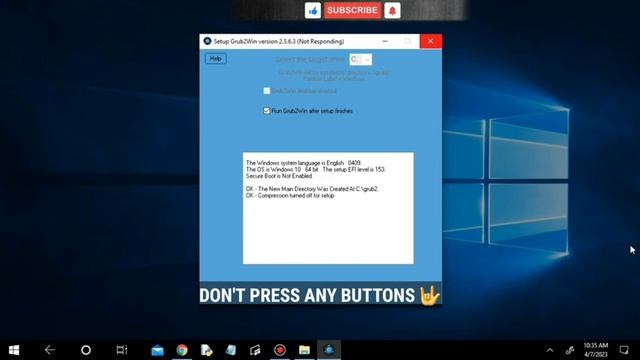Viewport: 640px width, 360px height.
Task: Open Task View from the taskbar
Action: (x=122, y=350)
